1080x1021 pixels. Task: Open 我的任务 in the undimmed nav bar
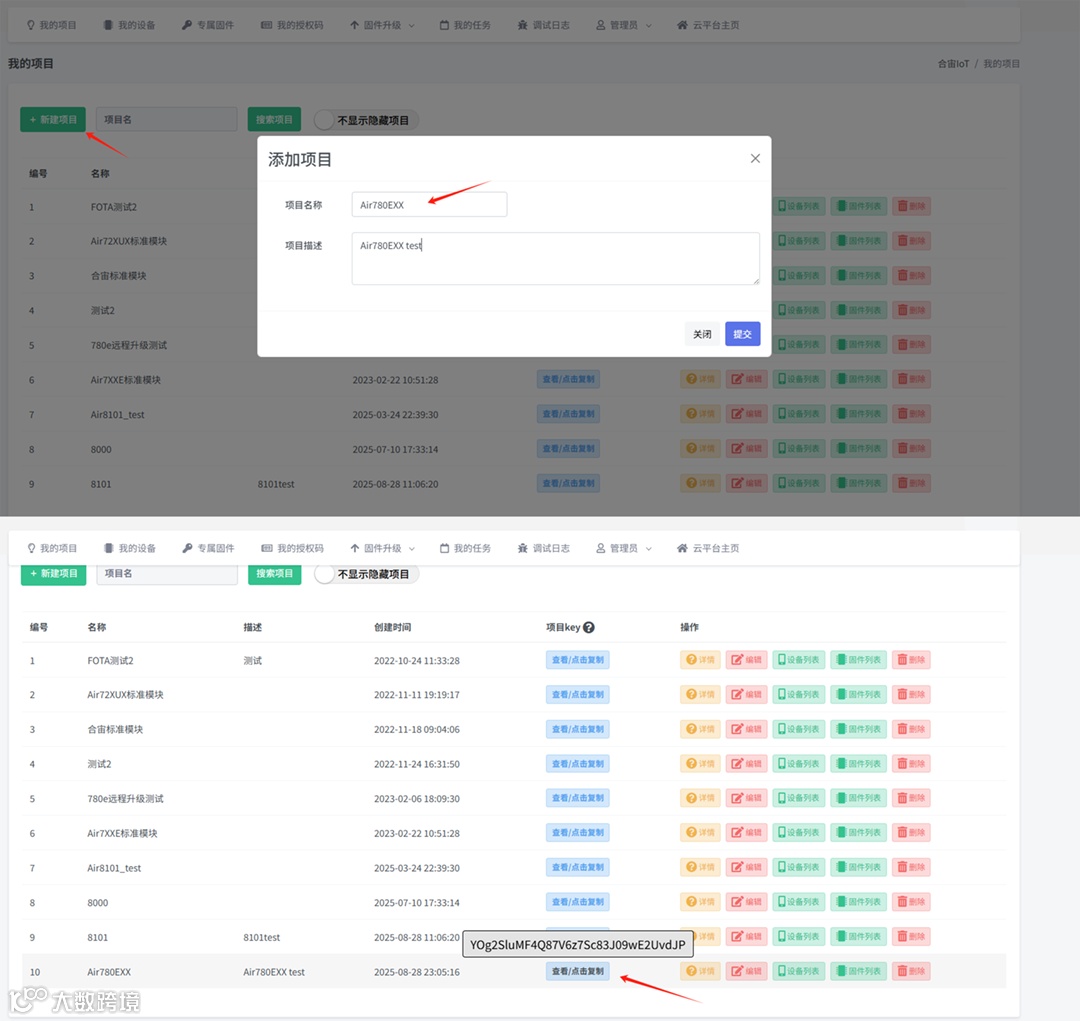[x=466, y=548]
